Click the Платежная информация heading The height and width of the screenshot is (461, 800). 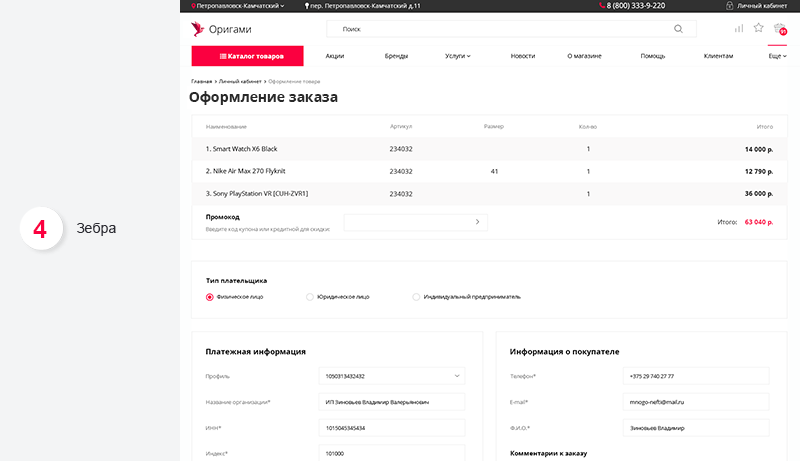(256, 351)
